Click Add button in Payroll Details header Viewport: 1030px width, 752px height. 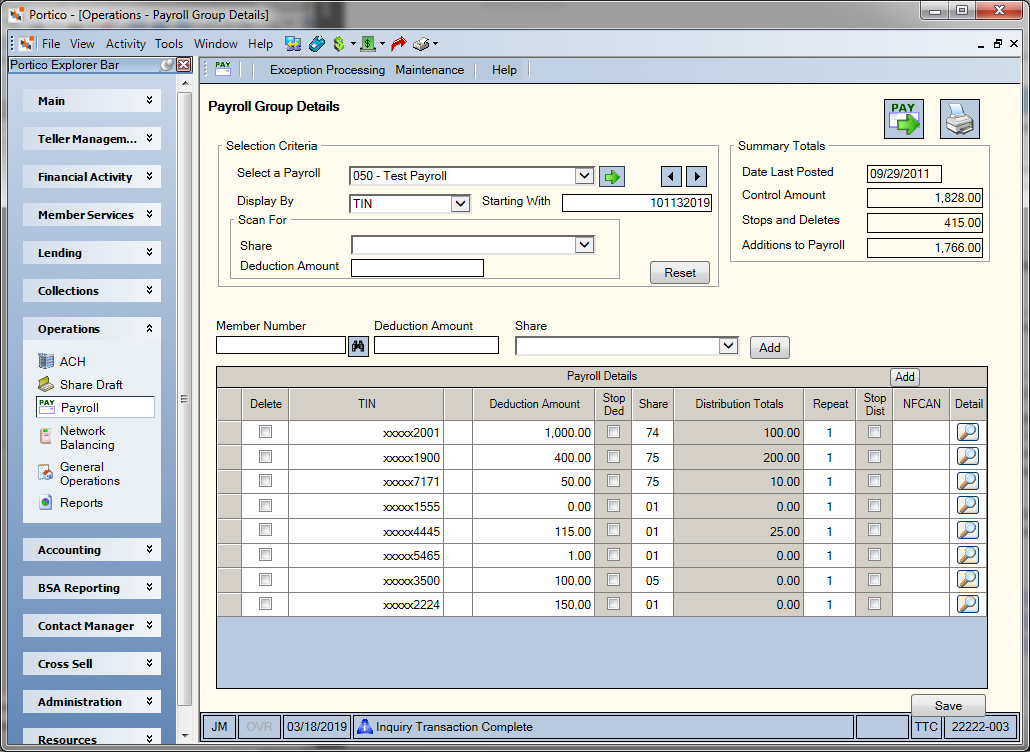point(905,377)
